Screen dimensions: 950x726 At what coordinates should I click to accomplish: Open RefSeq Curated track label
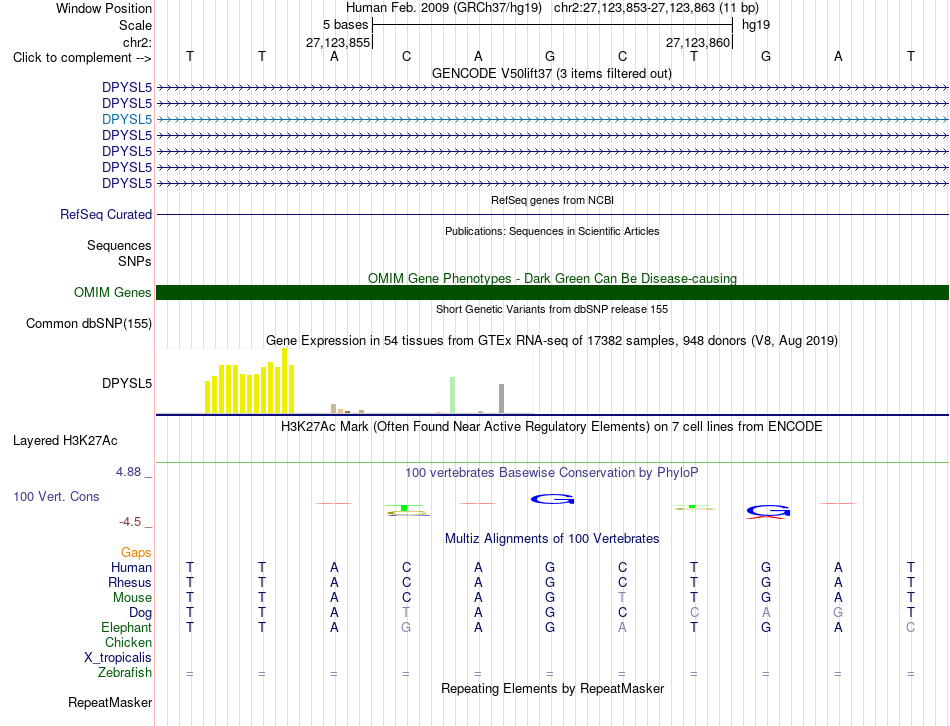[x=106, y=215]
